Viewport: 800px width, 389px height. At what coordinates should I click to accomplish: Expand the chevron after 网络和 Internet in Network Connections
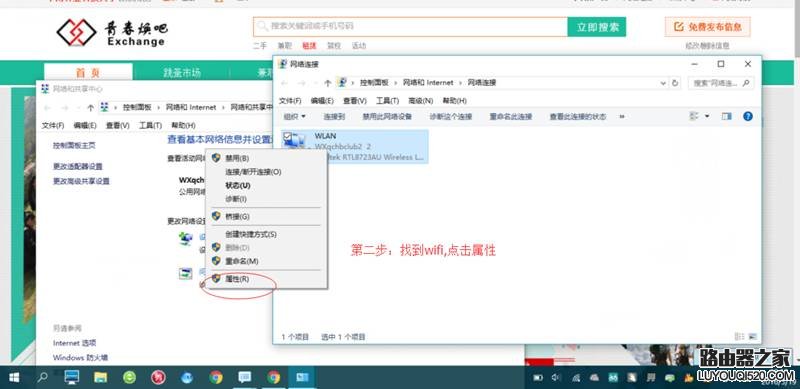pyautogui.click(x=461, y=83)
